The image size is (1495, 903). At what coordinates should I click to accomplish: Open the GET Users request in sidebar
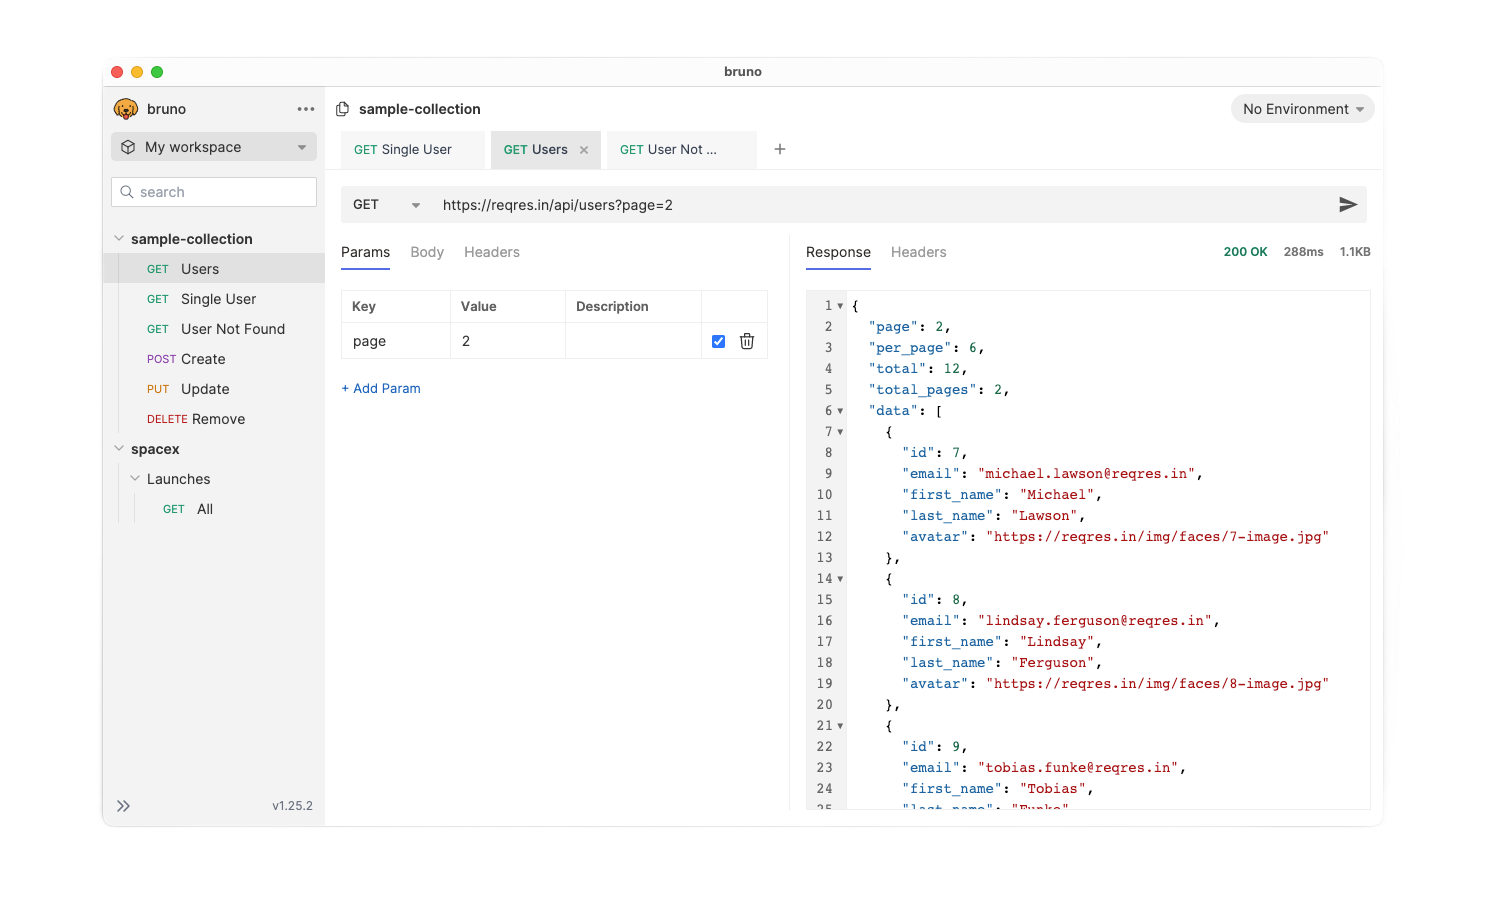point(214,269)
